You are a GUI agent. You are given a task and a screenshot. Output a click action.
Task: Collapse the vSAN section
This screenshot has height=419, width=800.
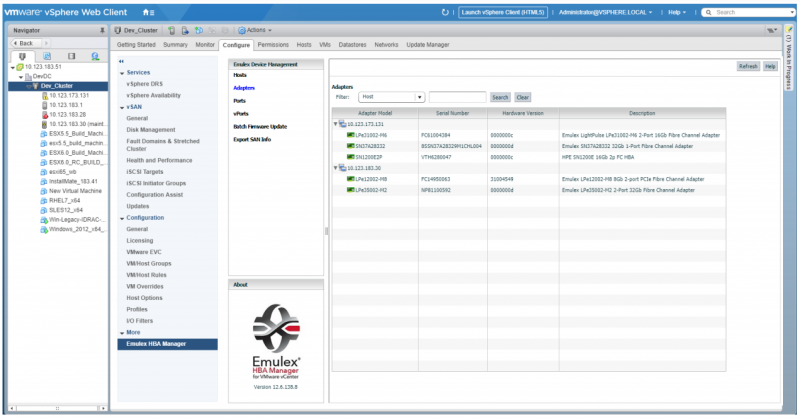pos(122,108)
